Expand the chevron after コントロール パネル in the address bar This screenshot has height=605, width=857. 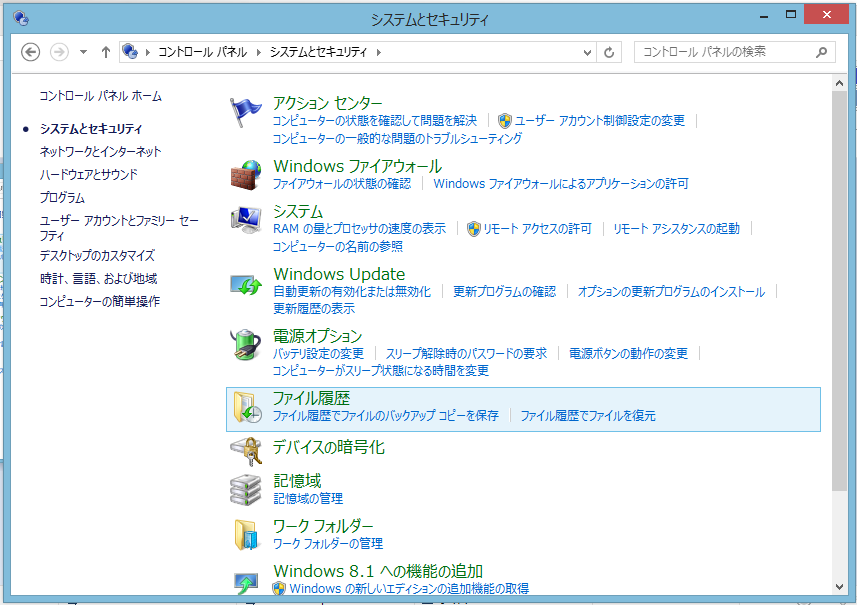click(258, 52)
